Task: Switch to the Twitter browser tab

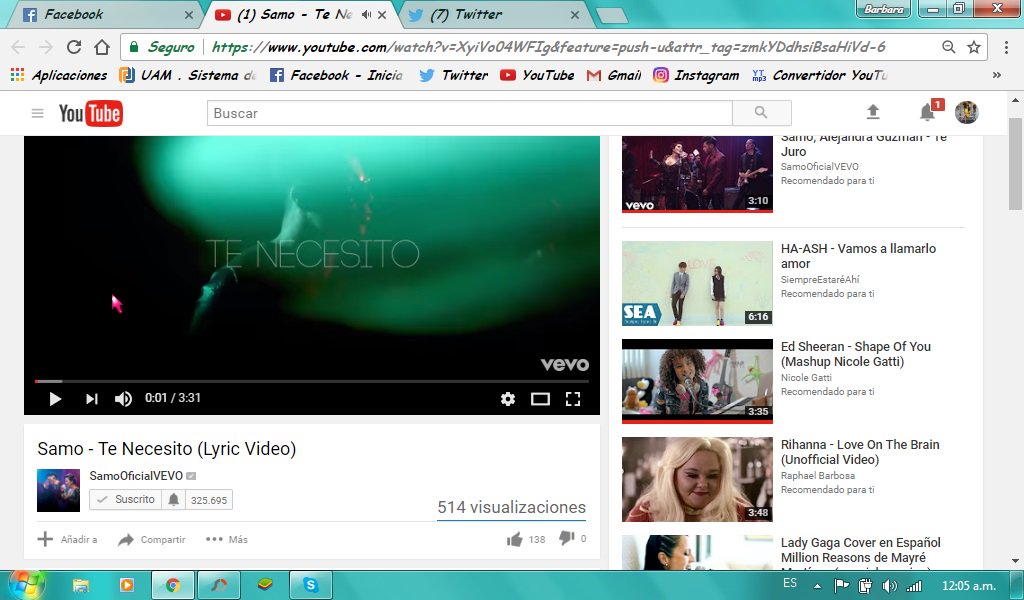Action: click(x=493, y=14)
